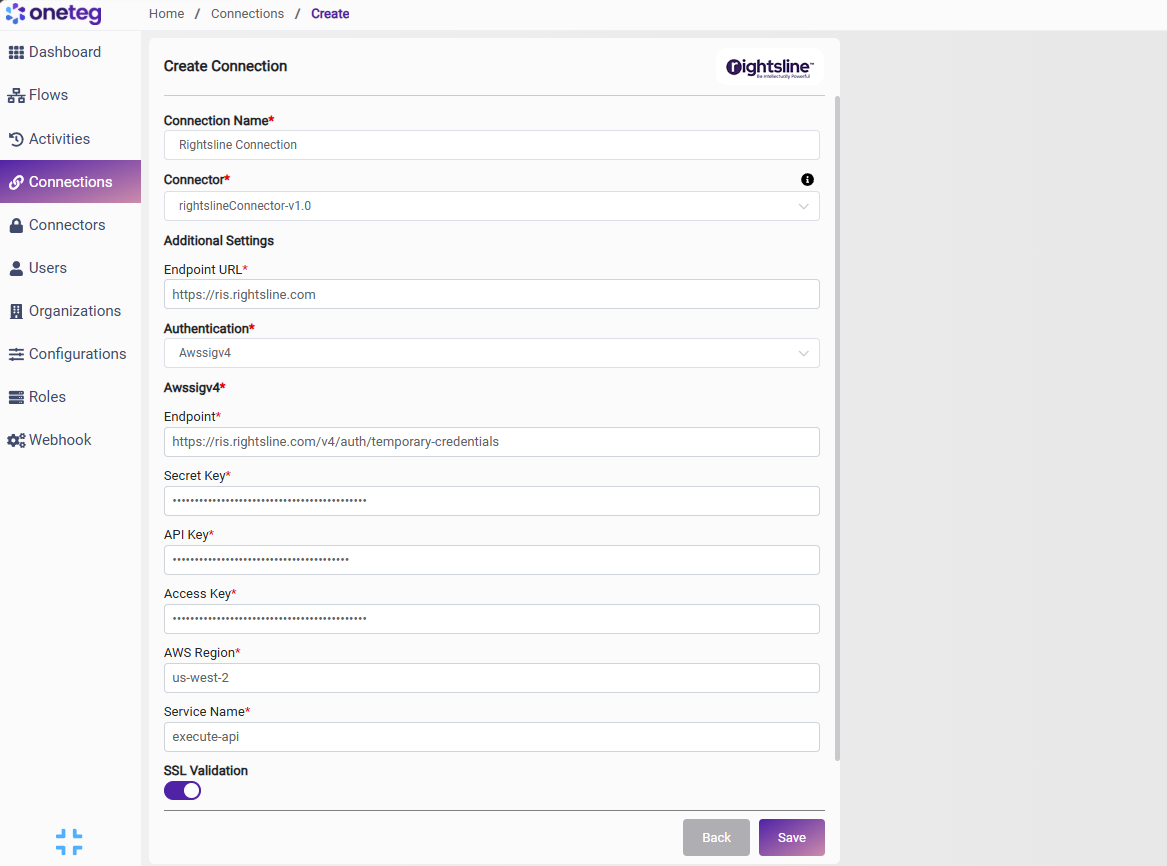1167x866 pixels.
Task: Click the Create Connection heading
Action: point(225,66)
